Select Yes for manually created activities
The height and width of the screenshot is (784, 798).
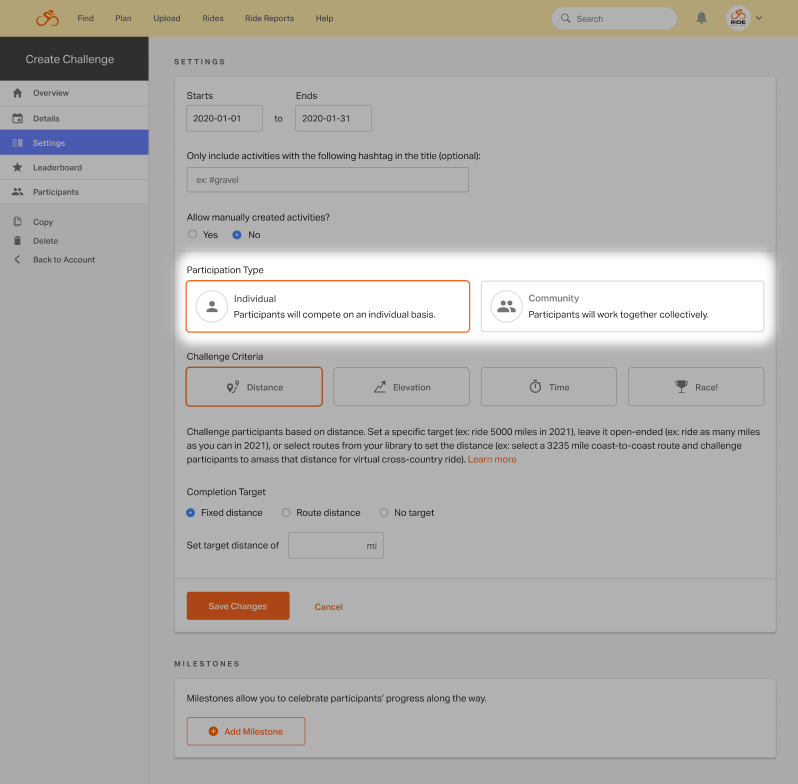(192, 234)
